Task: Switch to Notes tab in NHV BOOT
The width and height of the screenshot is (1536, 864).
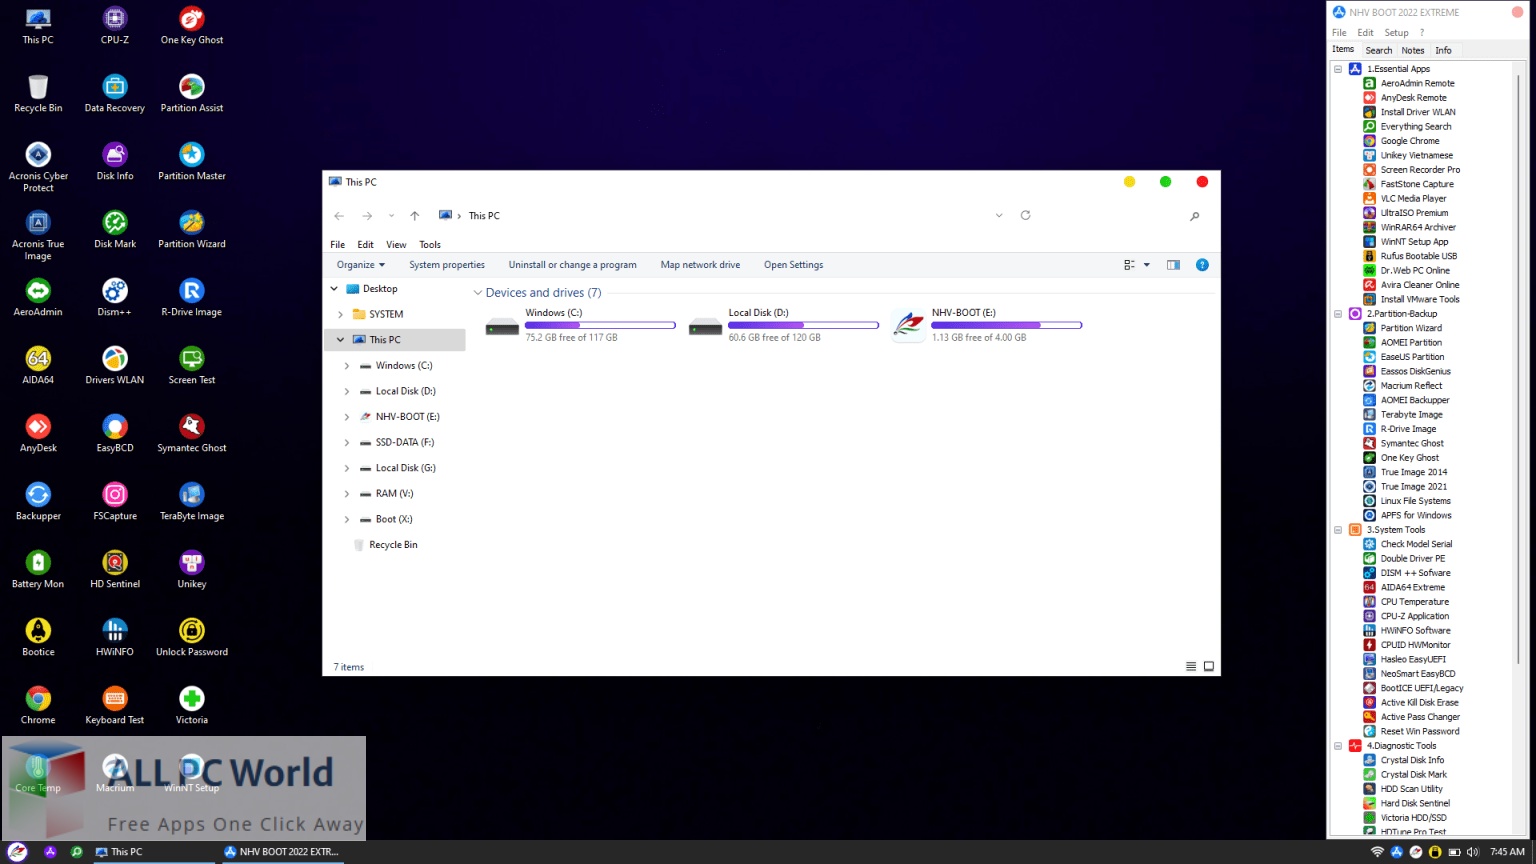Action: tap(1413, 50)
